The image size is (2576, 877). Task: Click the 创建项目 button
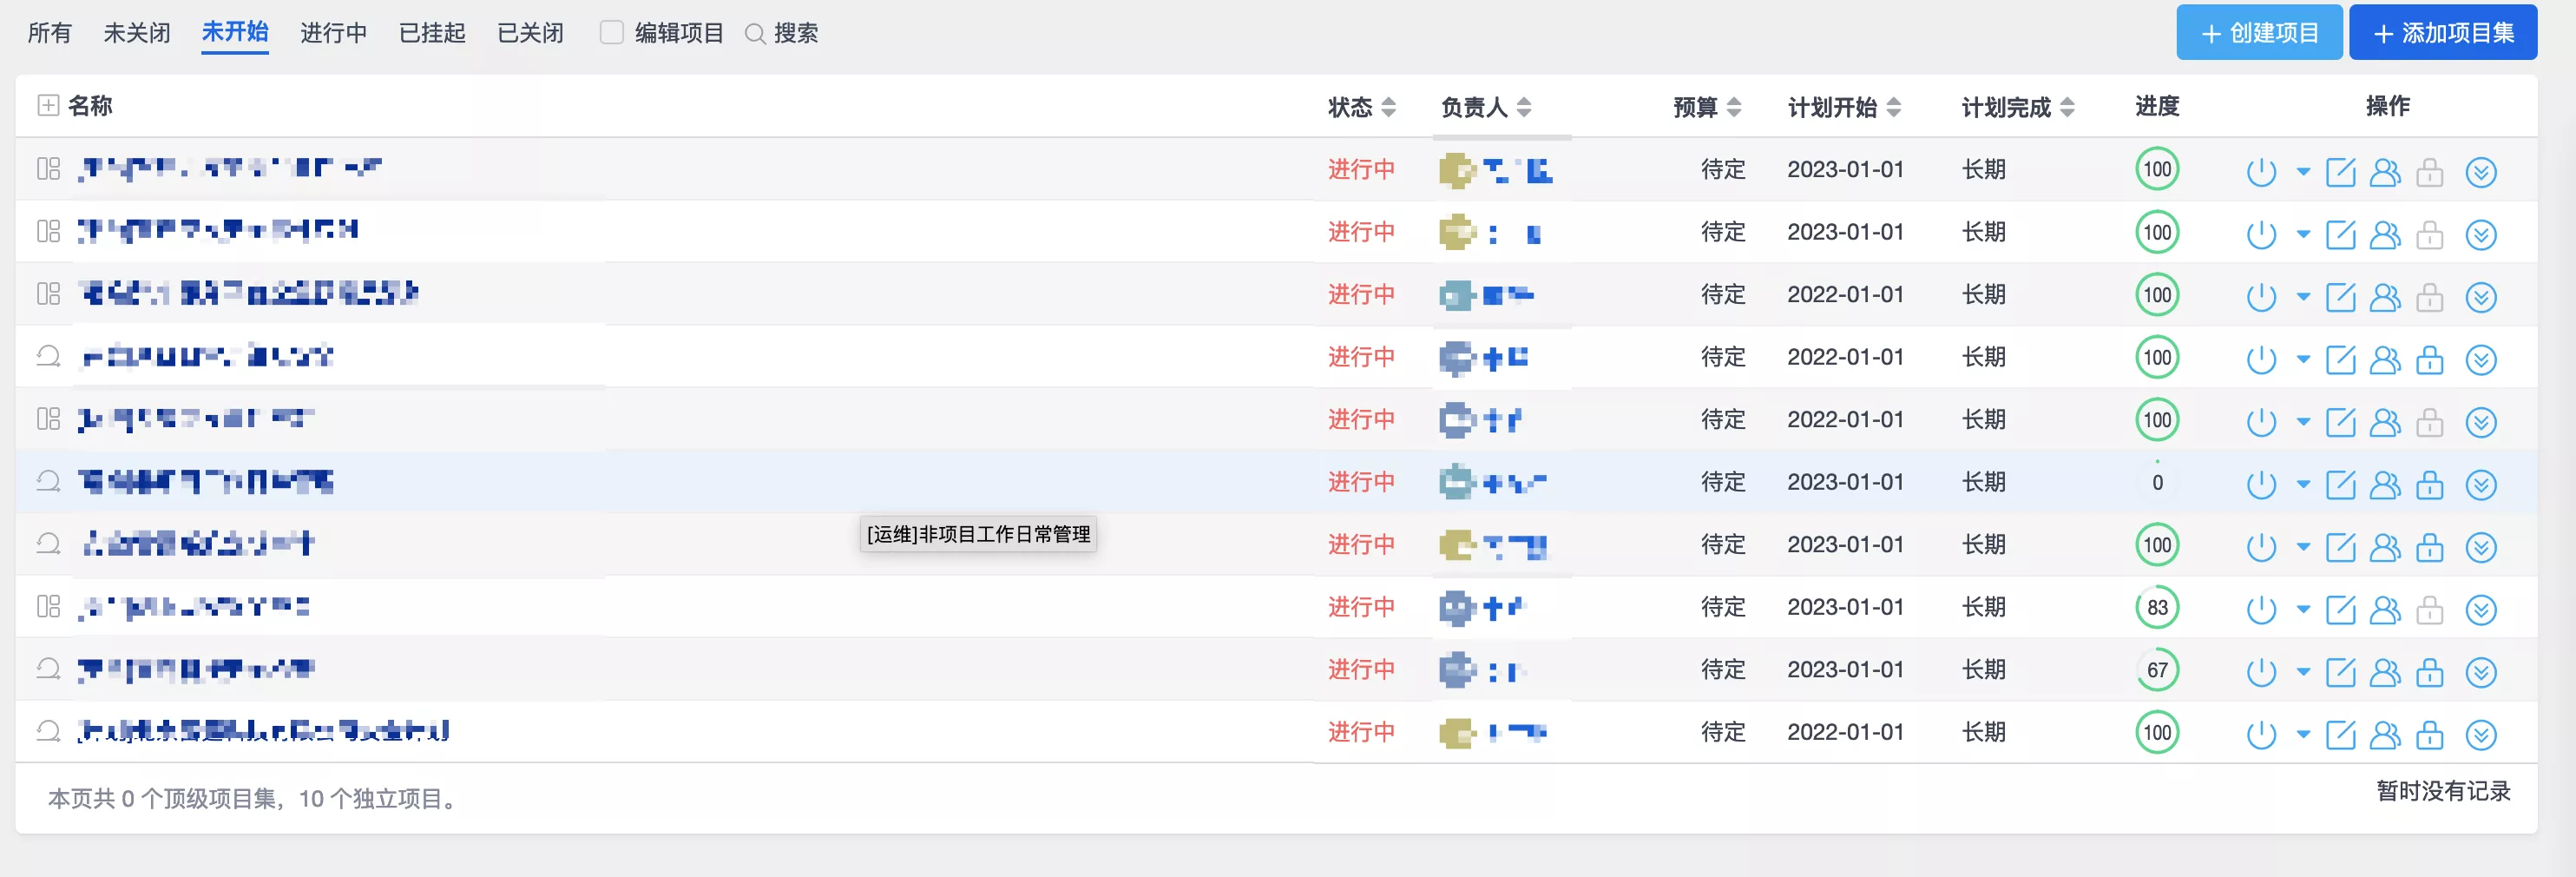point(2258,33)
